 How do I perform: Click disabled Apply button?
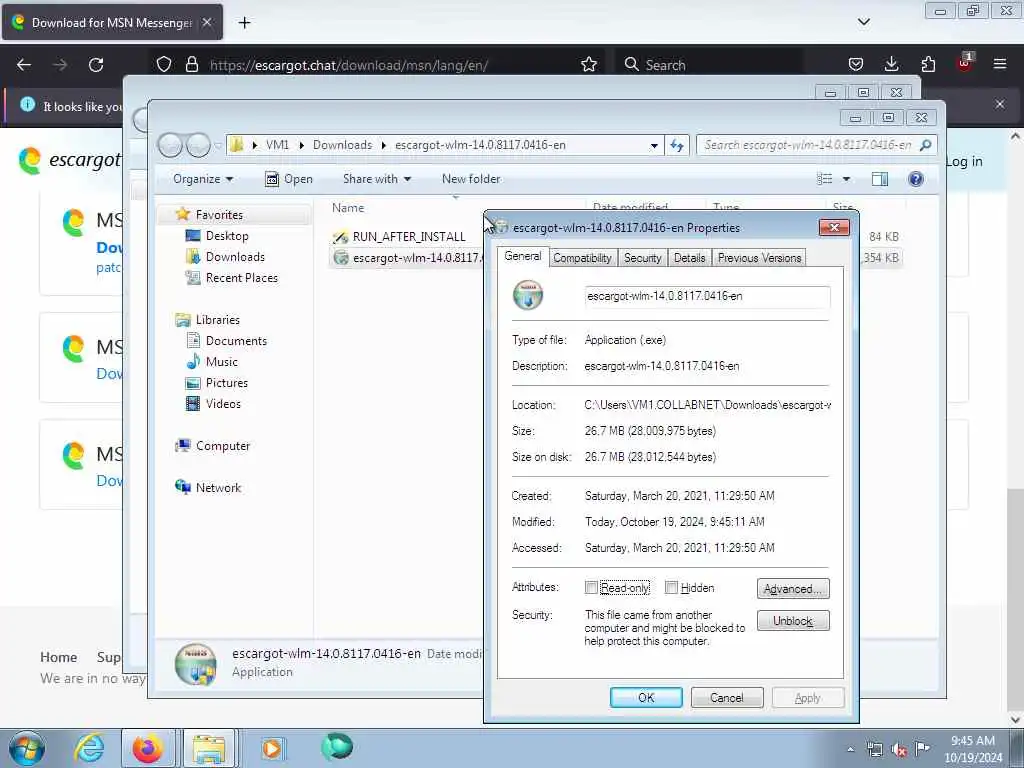(807, 697)
